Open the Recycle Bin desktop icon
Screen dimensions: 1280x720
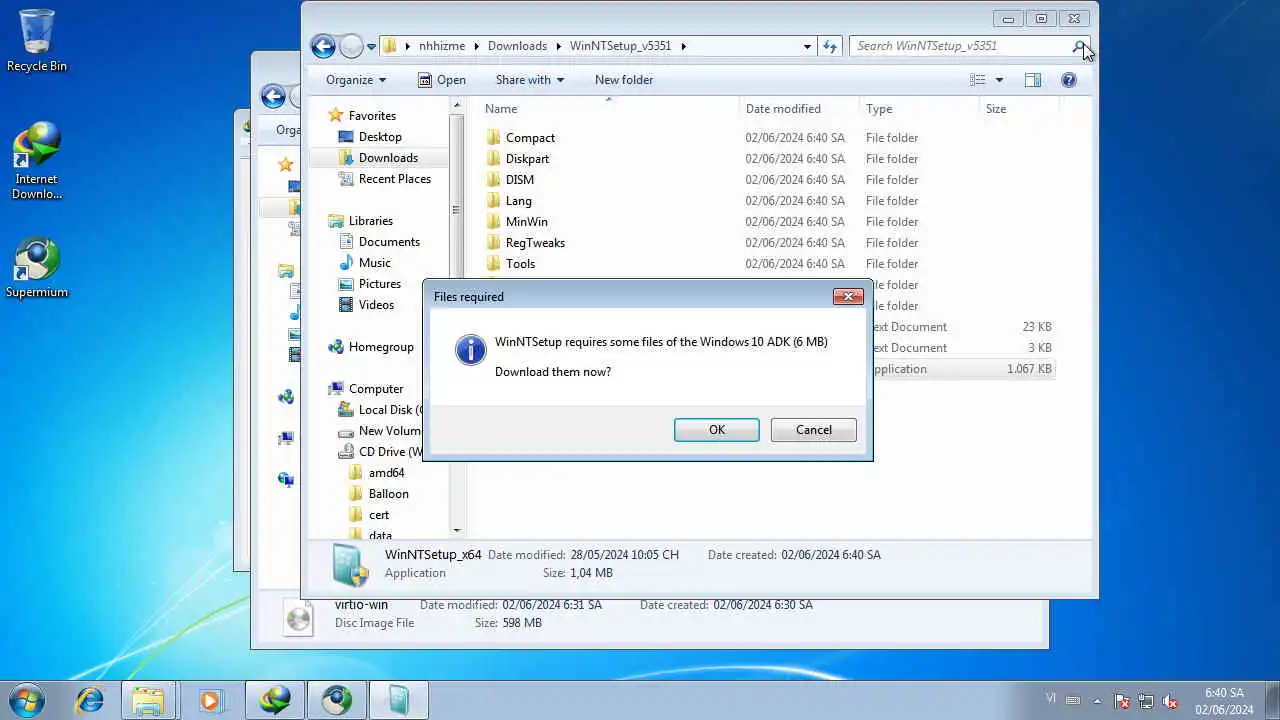pos(37,42)
